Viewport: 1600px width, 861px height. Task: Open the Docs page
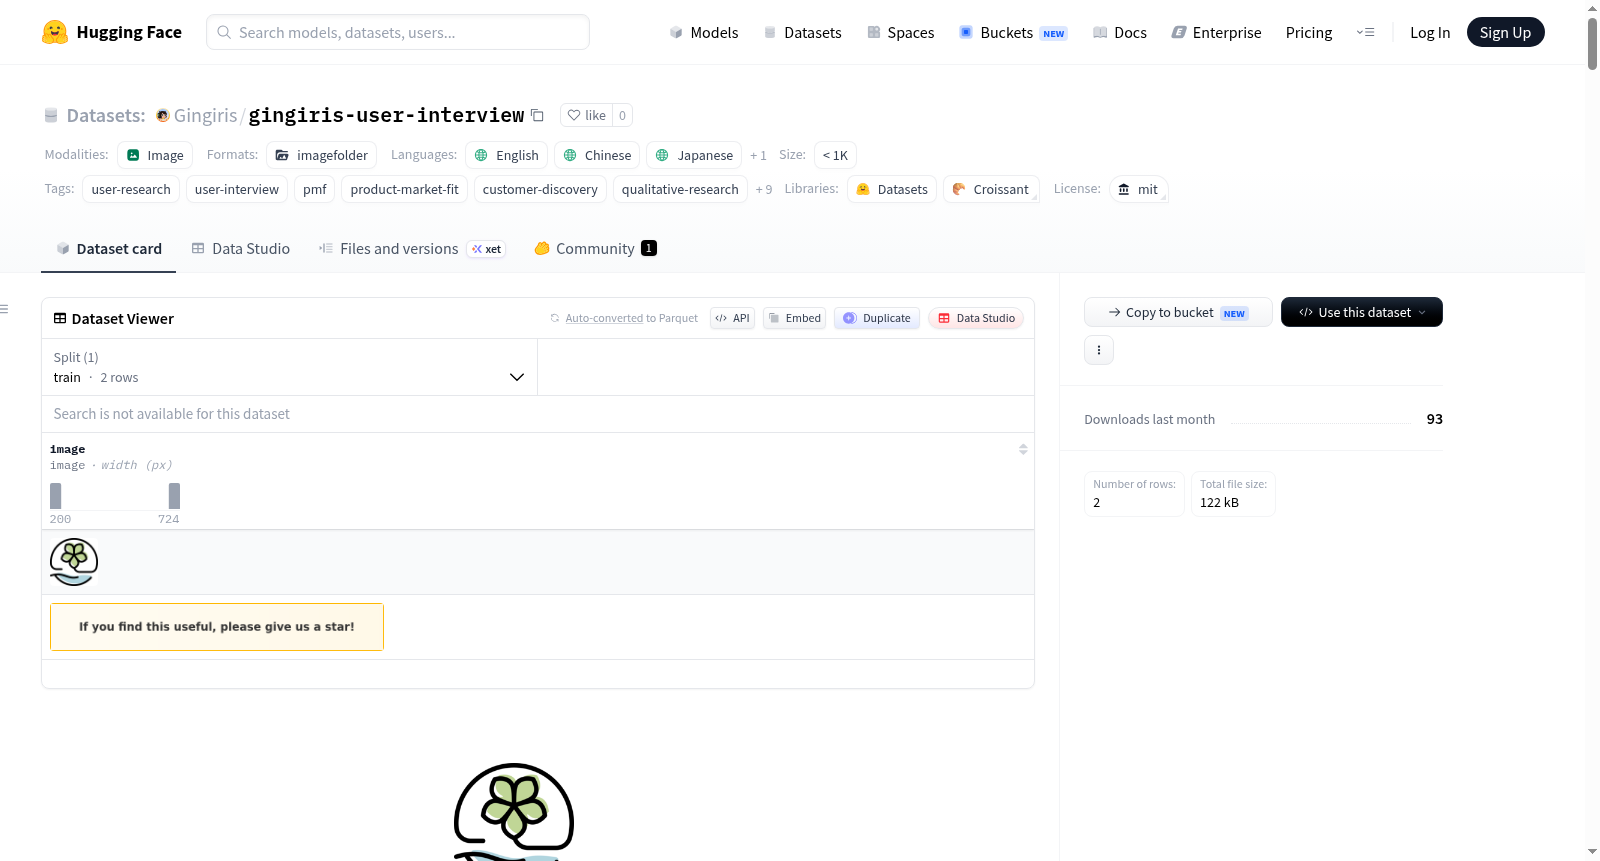coord(1120,32)
